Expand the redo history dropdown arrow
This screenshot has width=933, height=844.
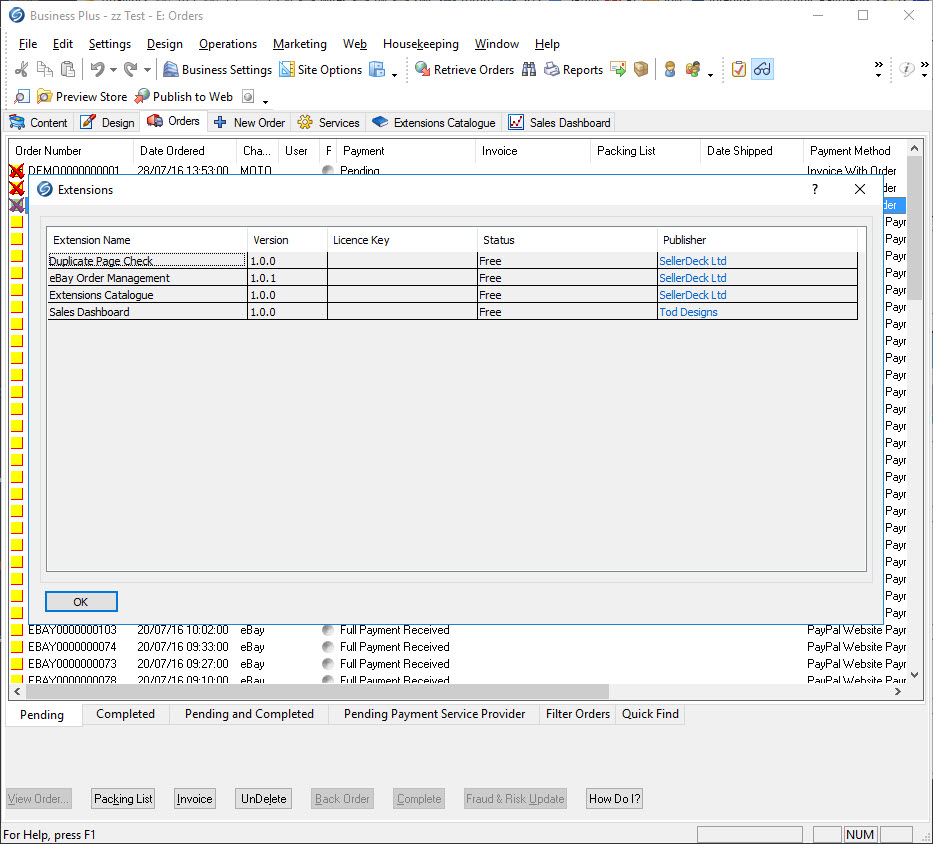(x=147, y=71)
